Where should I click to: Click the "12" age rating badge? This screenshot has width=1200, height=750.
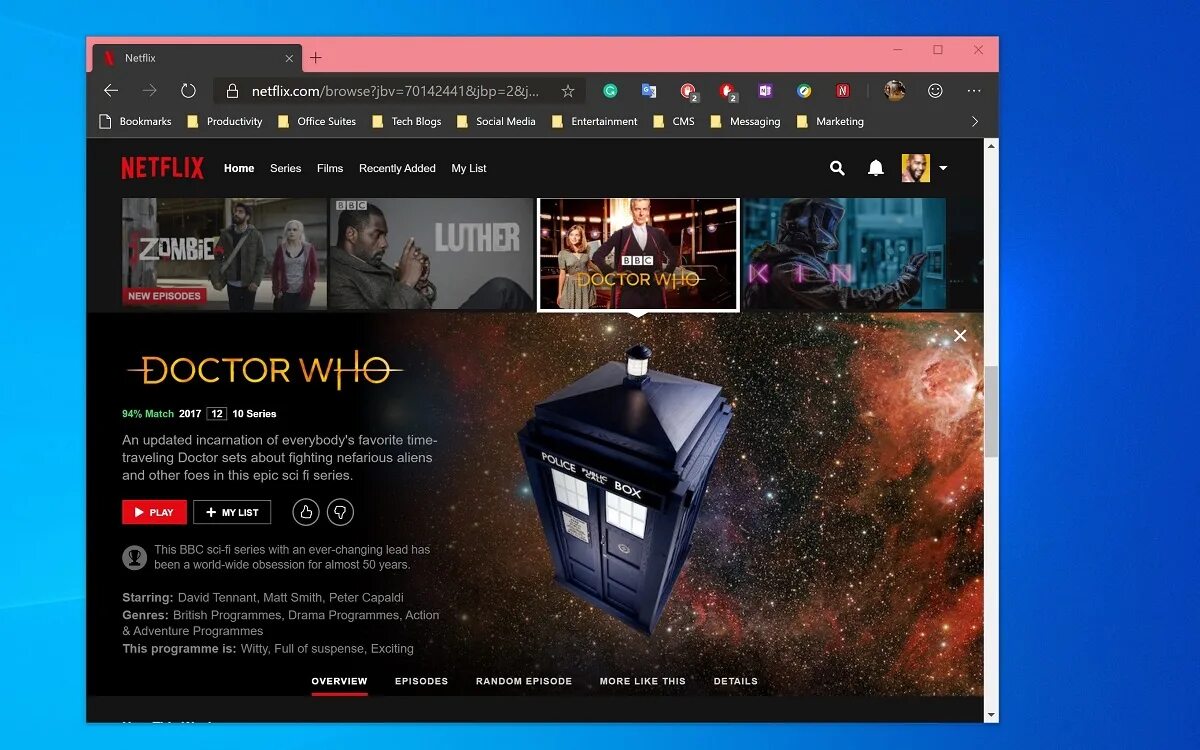click(217, 414)
